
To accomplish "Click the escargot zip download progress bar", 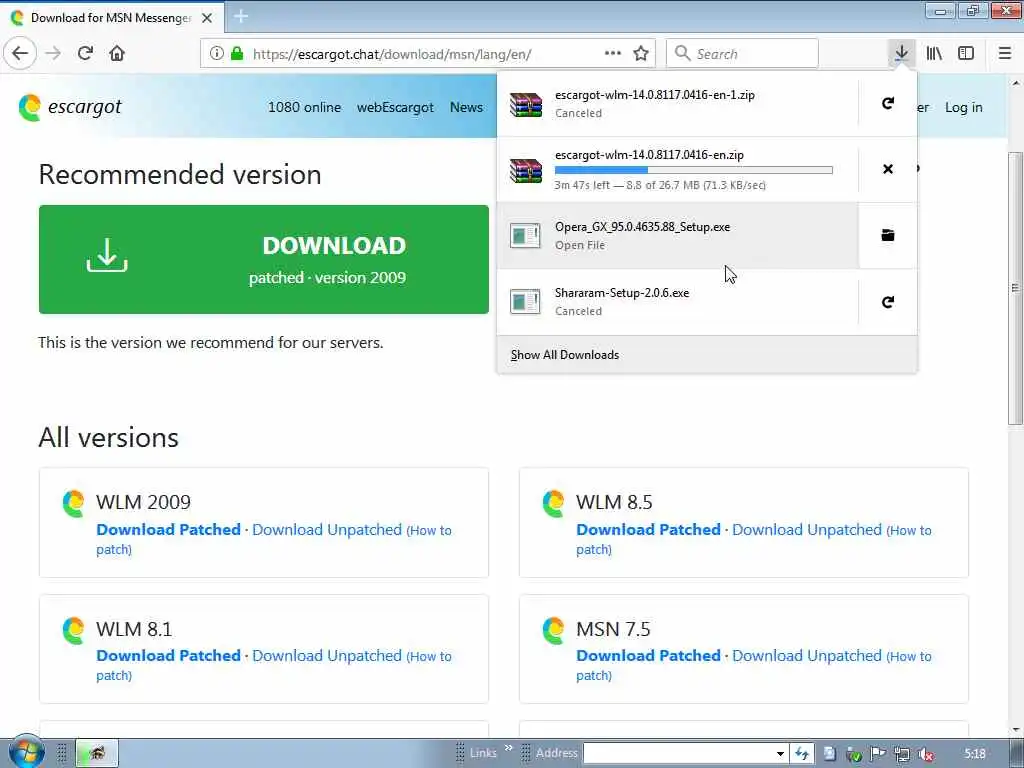I will coord(694,170).
